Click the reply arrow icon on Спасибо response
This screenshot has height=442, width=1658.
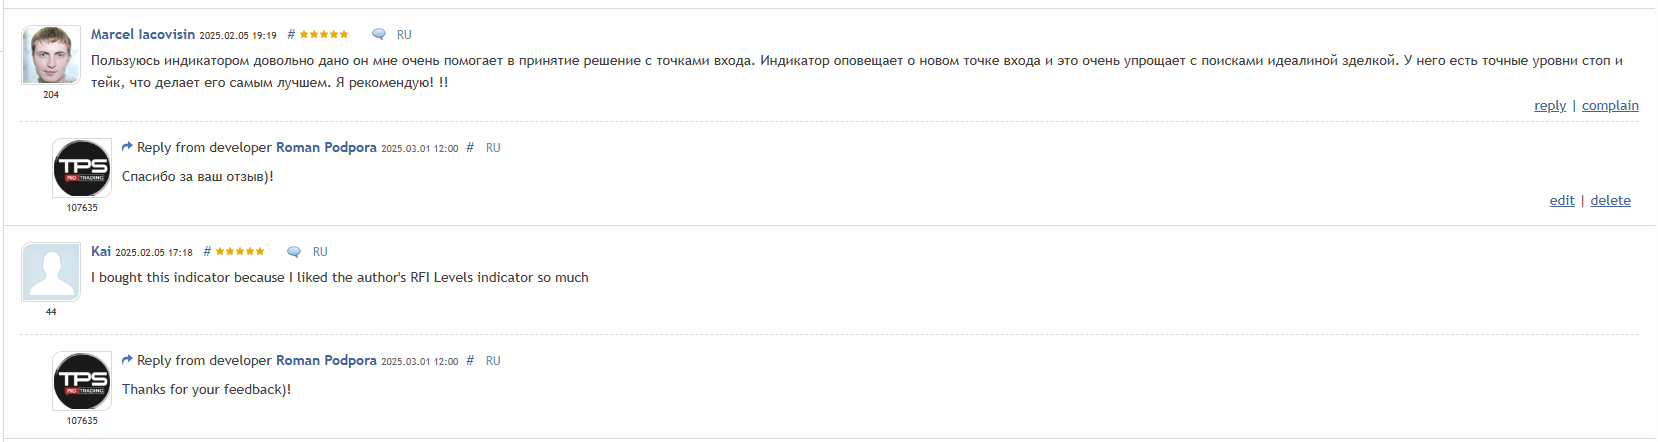click(127, 147)
